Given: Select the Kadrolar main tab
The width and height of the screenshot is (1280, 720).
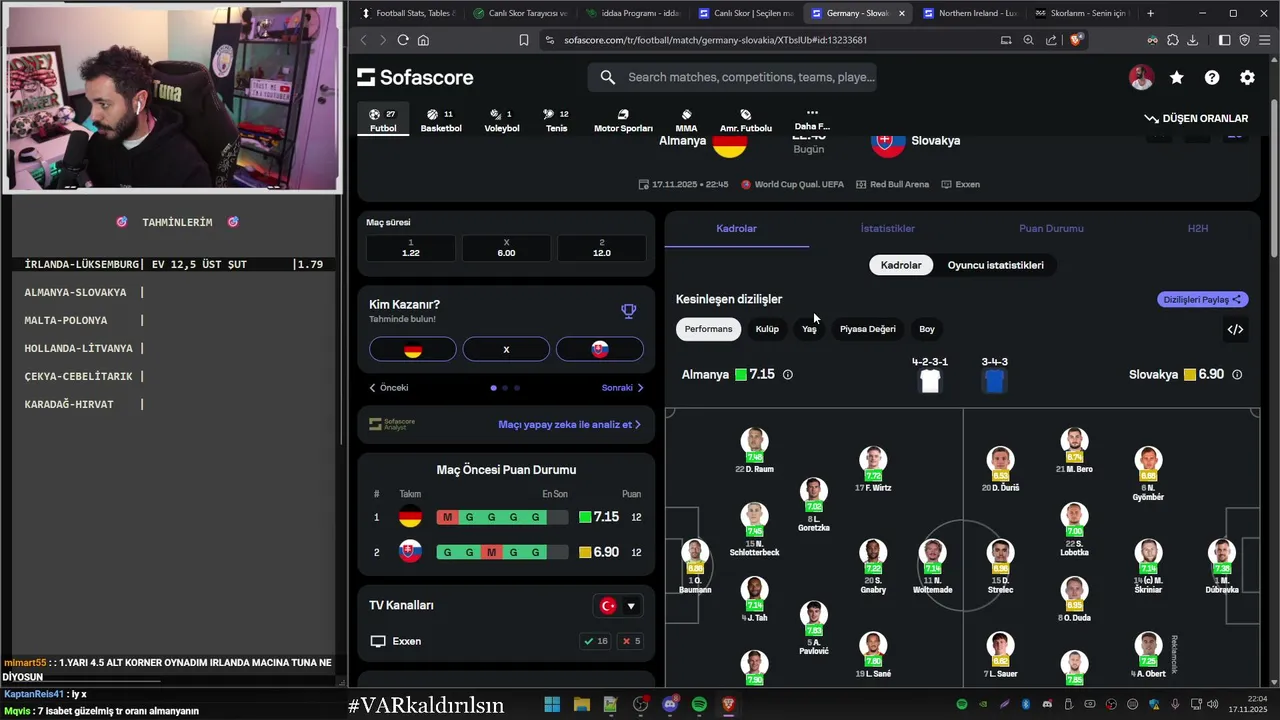Looking at the screenshot, I should pyautogui.click(x=737, y=229).
